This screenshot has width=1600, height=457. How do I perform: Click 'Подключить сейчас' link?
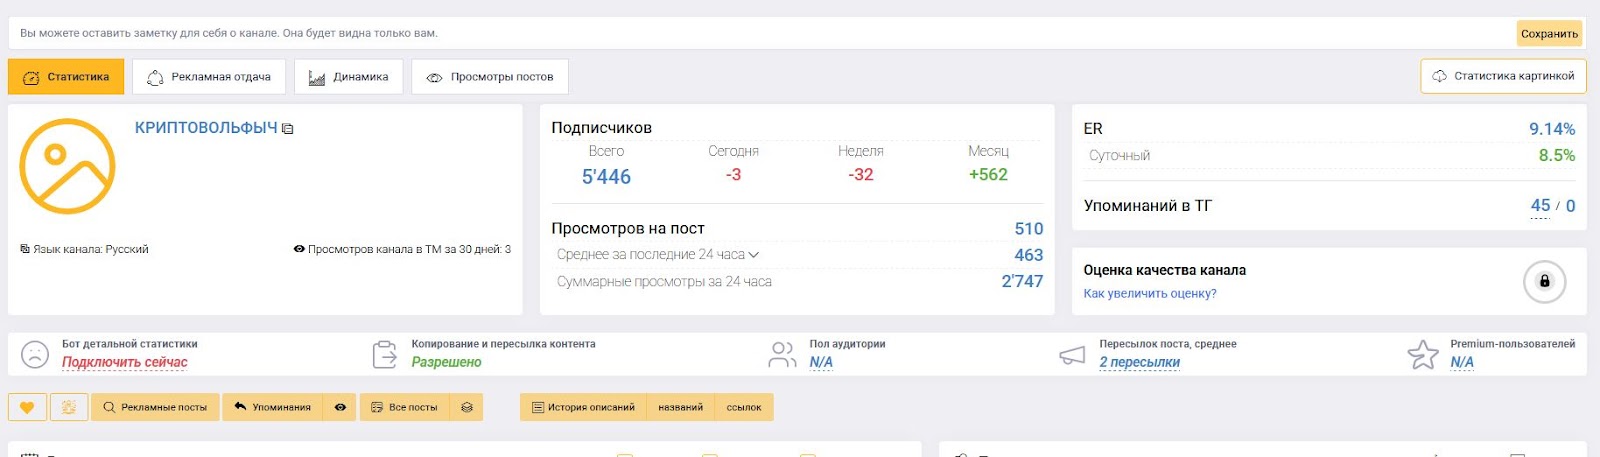click(x=125, y=362)
